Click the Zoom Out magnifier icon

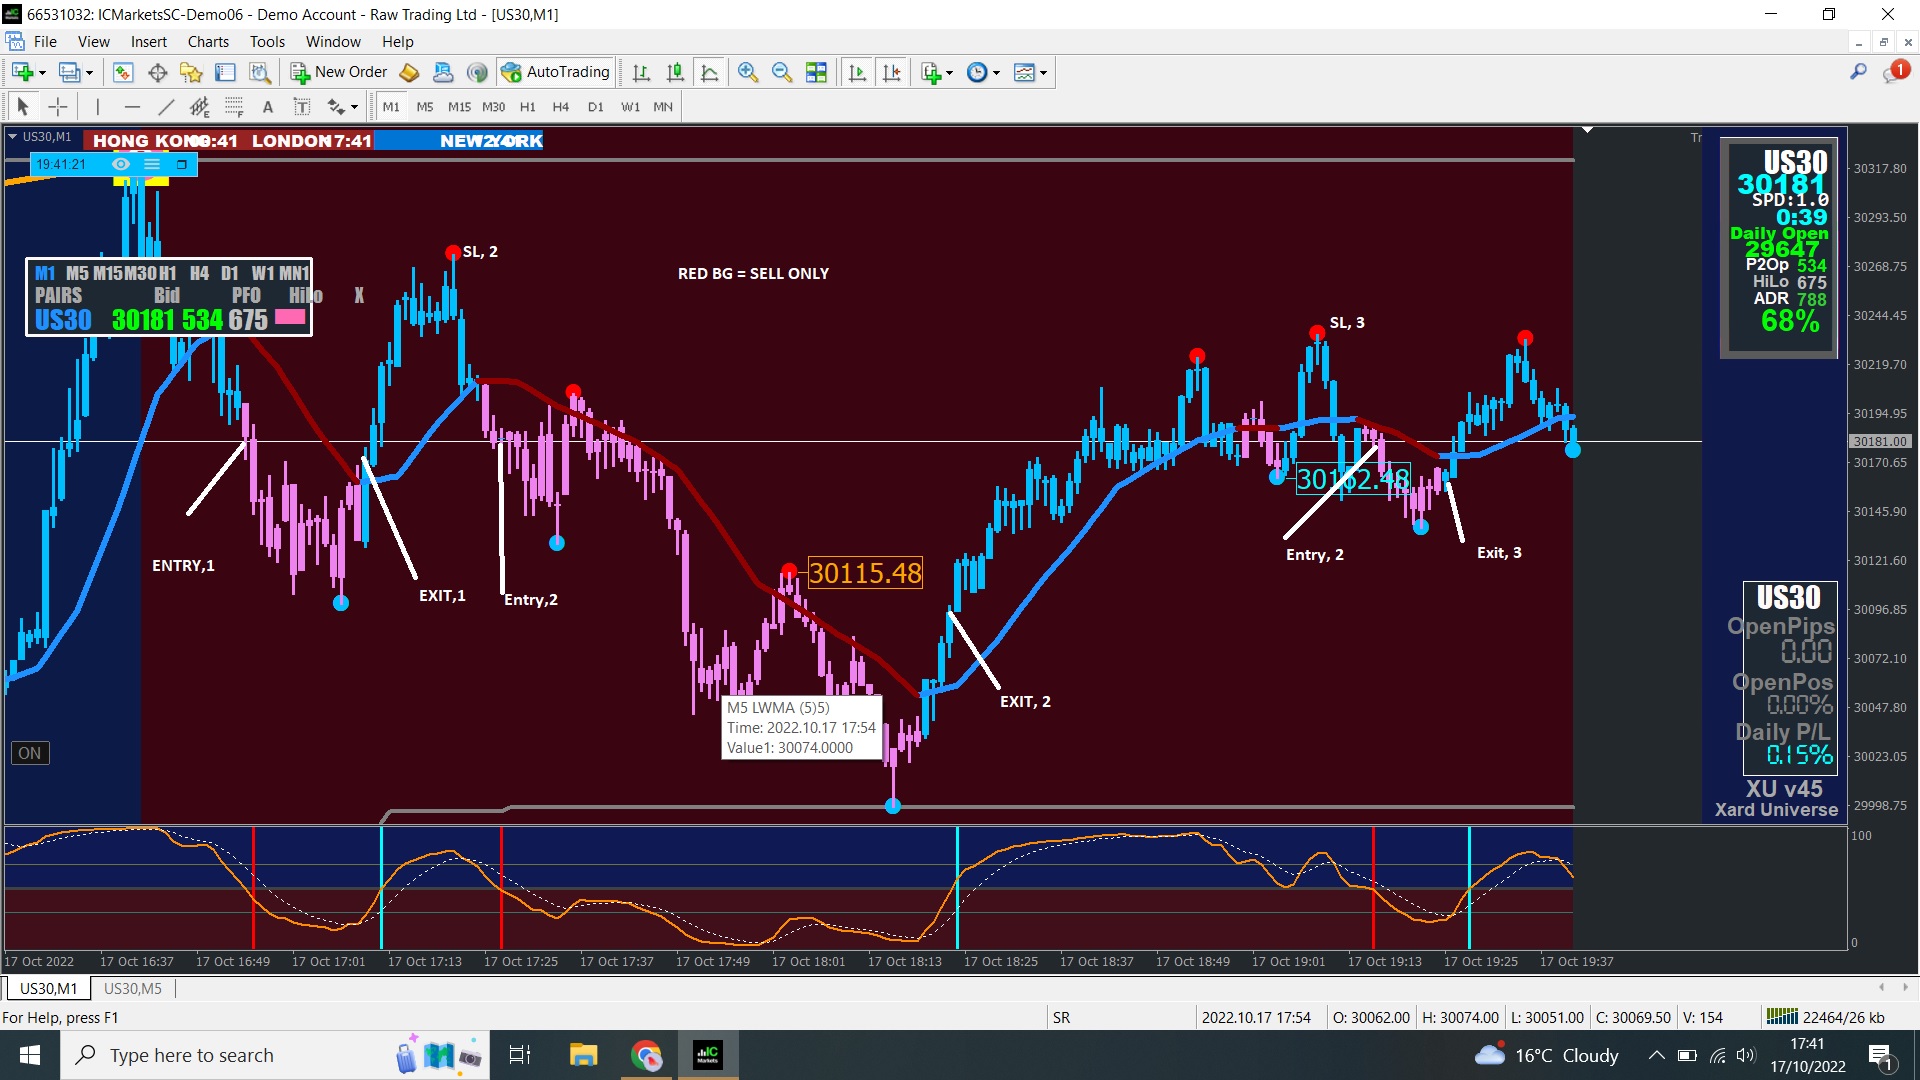tap(782, 72)
